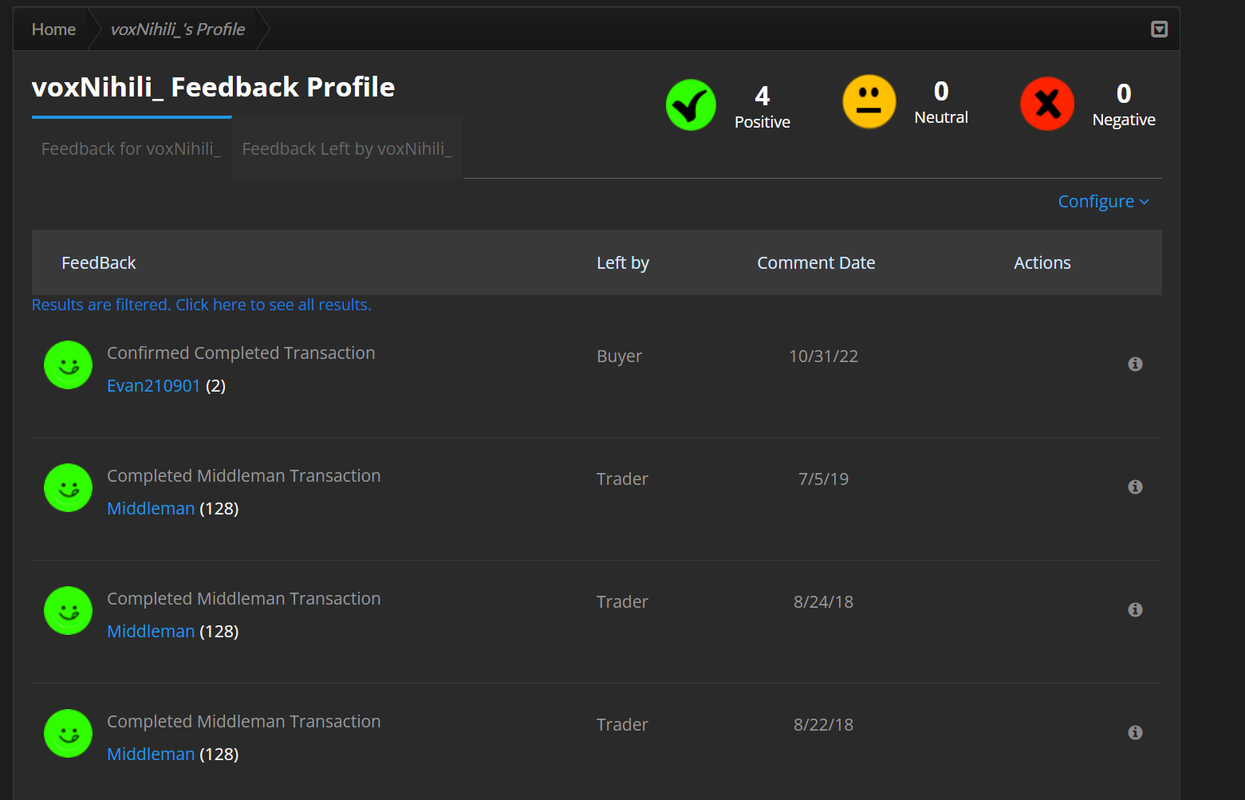The width and height of the screenshot is (1245, 800).
Task: Click the yellow Neutral face icon
Action: point(869,102)
